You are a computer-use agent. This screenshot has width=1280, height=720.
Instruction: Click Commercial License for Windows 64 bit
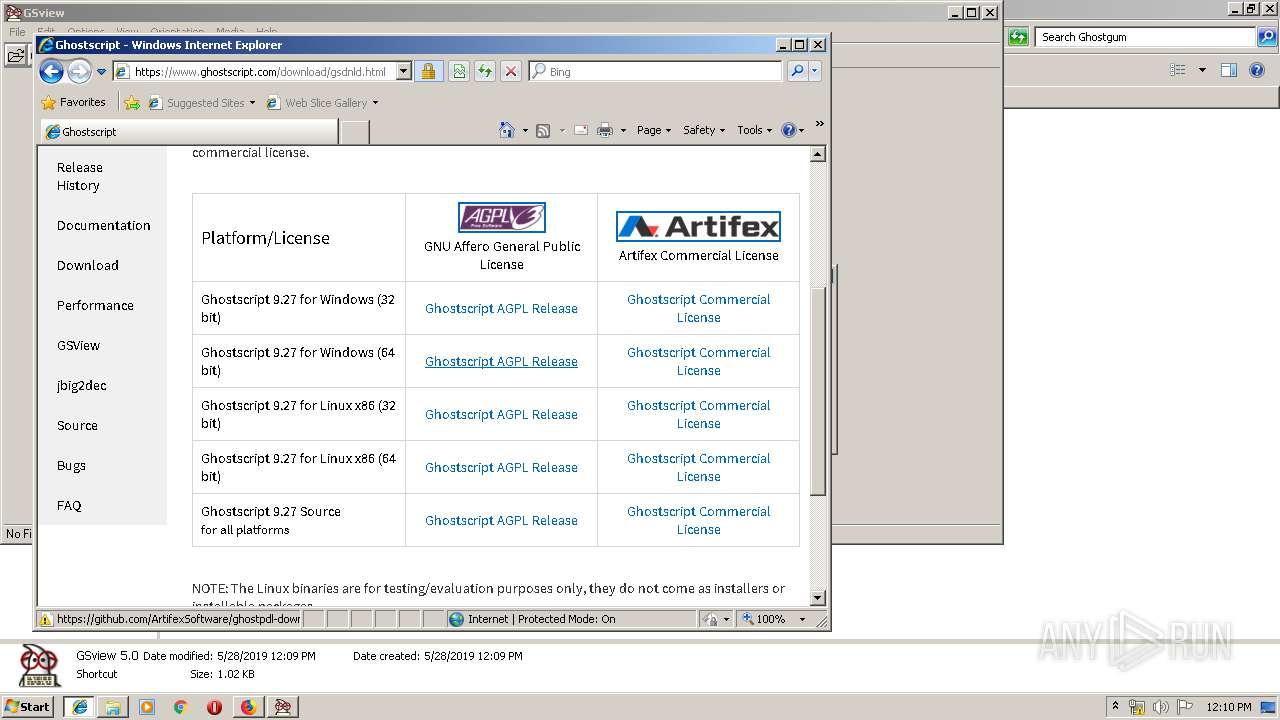coord(698,361)
